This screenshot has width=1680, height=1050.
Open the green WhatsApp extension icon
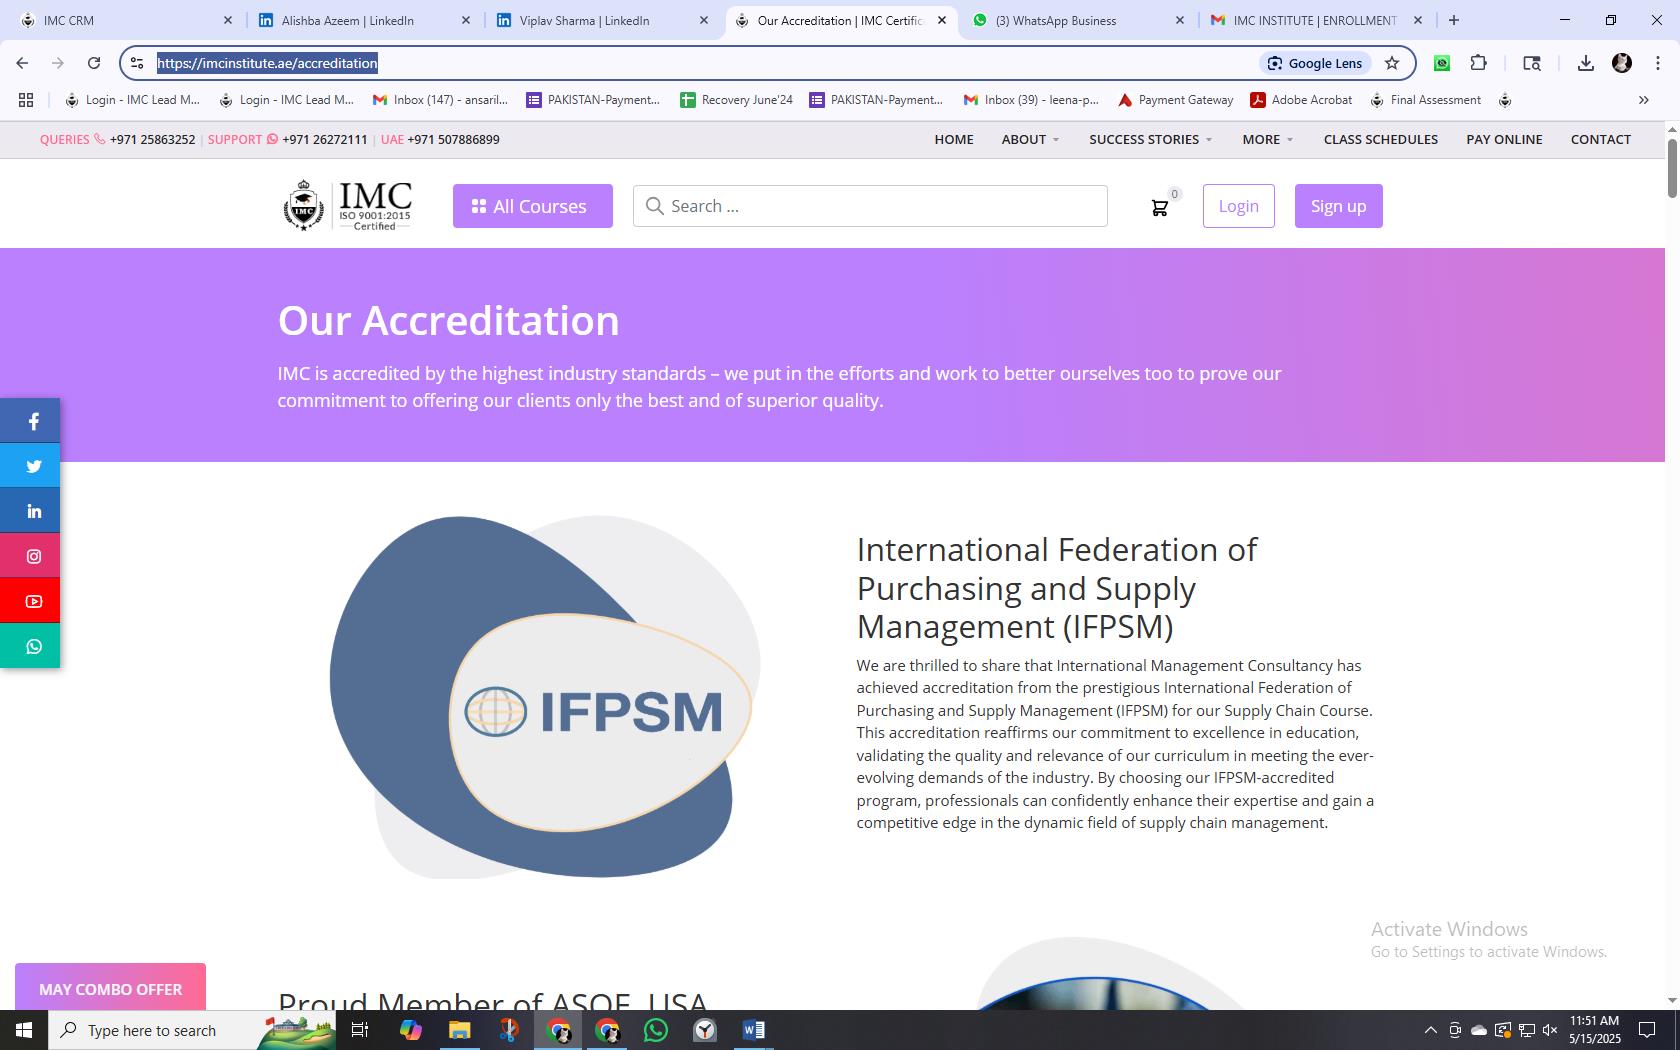pyautogui.click(x=1442, y=63)
